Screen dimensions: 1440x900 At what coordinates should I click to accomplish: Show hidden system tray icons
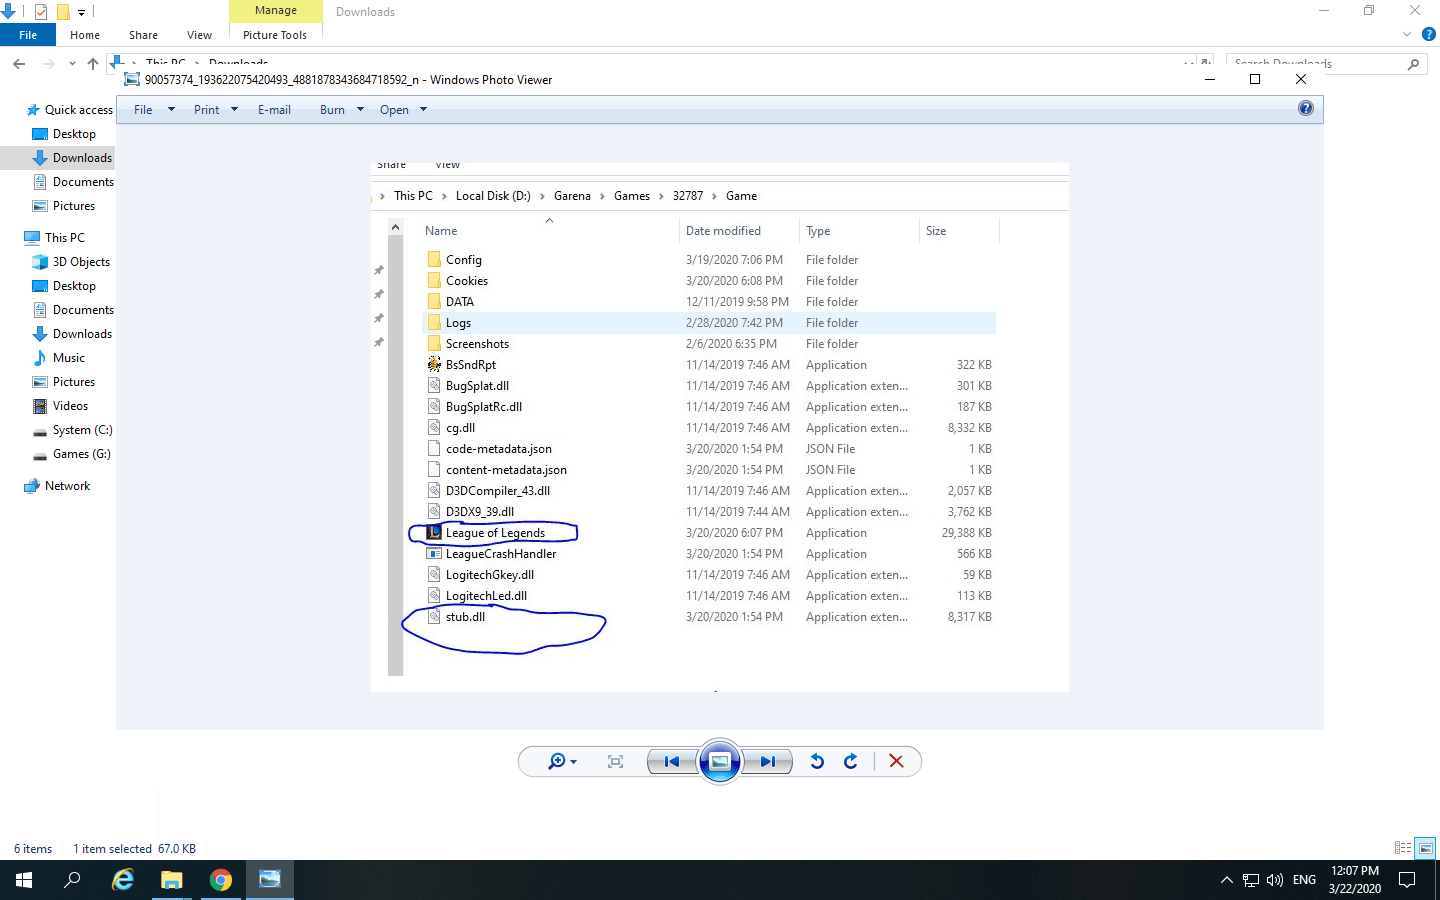tap(1227, 880)
